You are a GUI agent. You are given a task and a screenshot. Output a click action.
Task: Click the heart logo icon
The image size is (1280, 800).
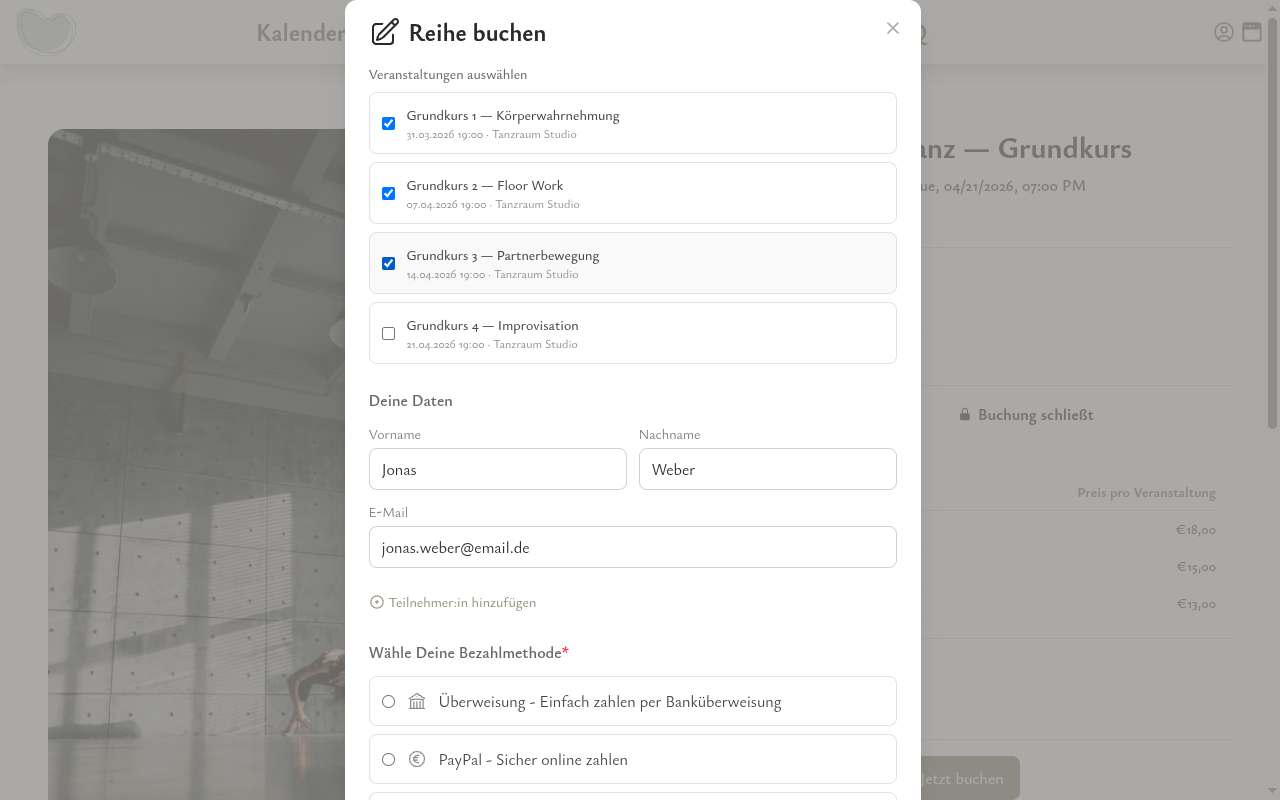pos(46,32)
